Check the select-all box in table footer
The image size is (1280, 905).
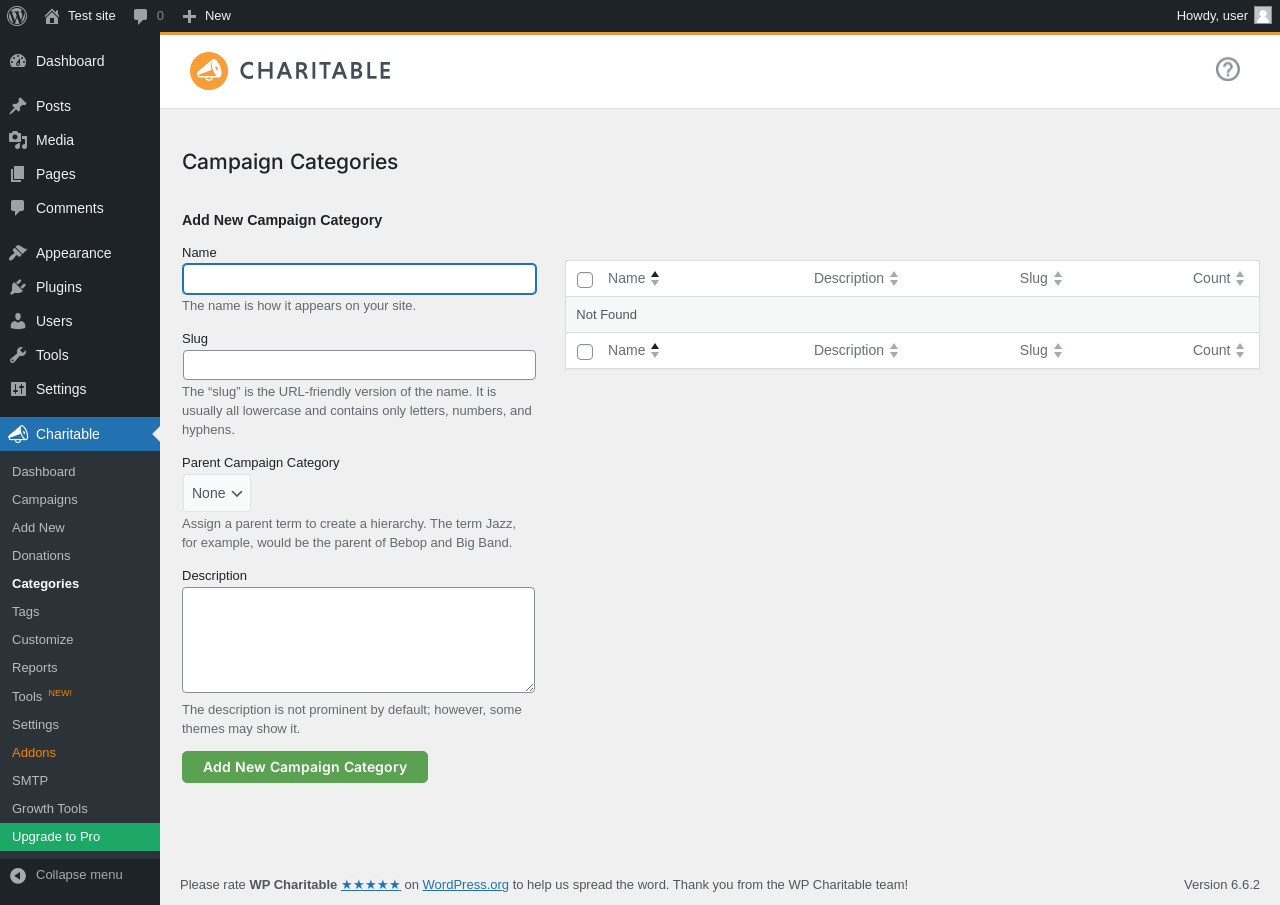tap(585, 352)
